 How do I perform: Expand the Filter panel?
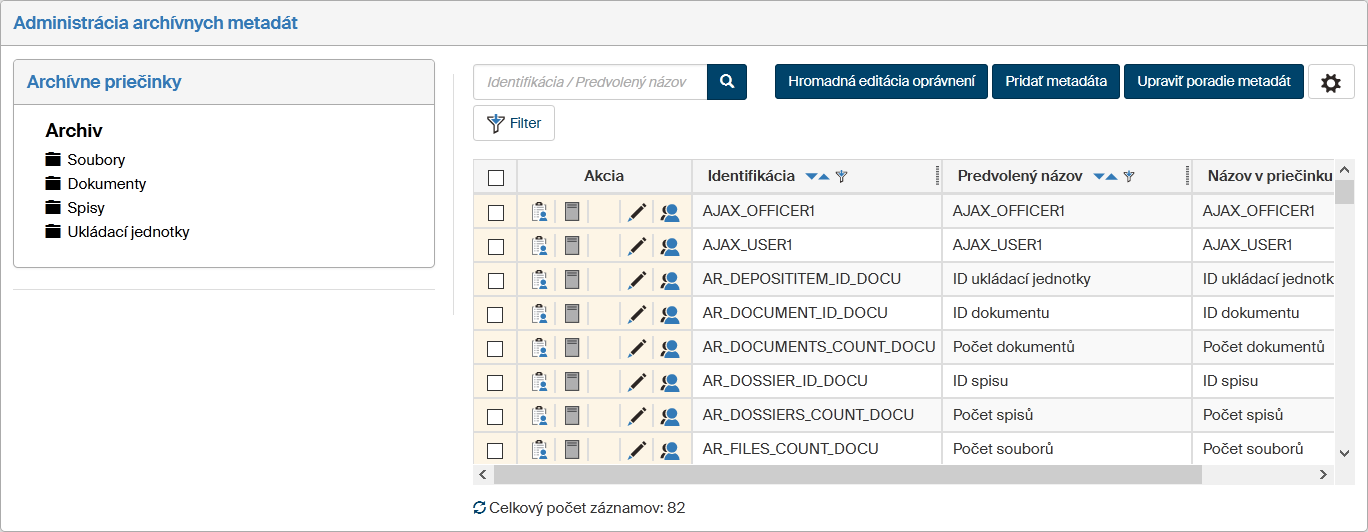(514, 123)
